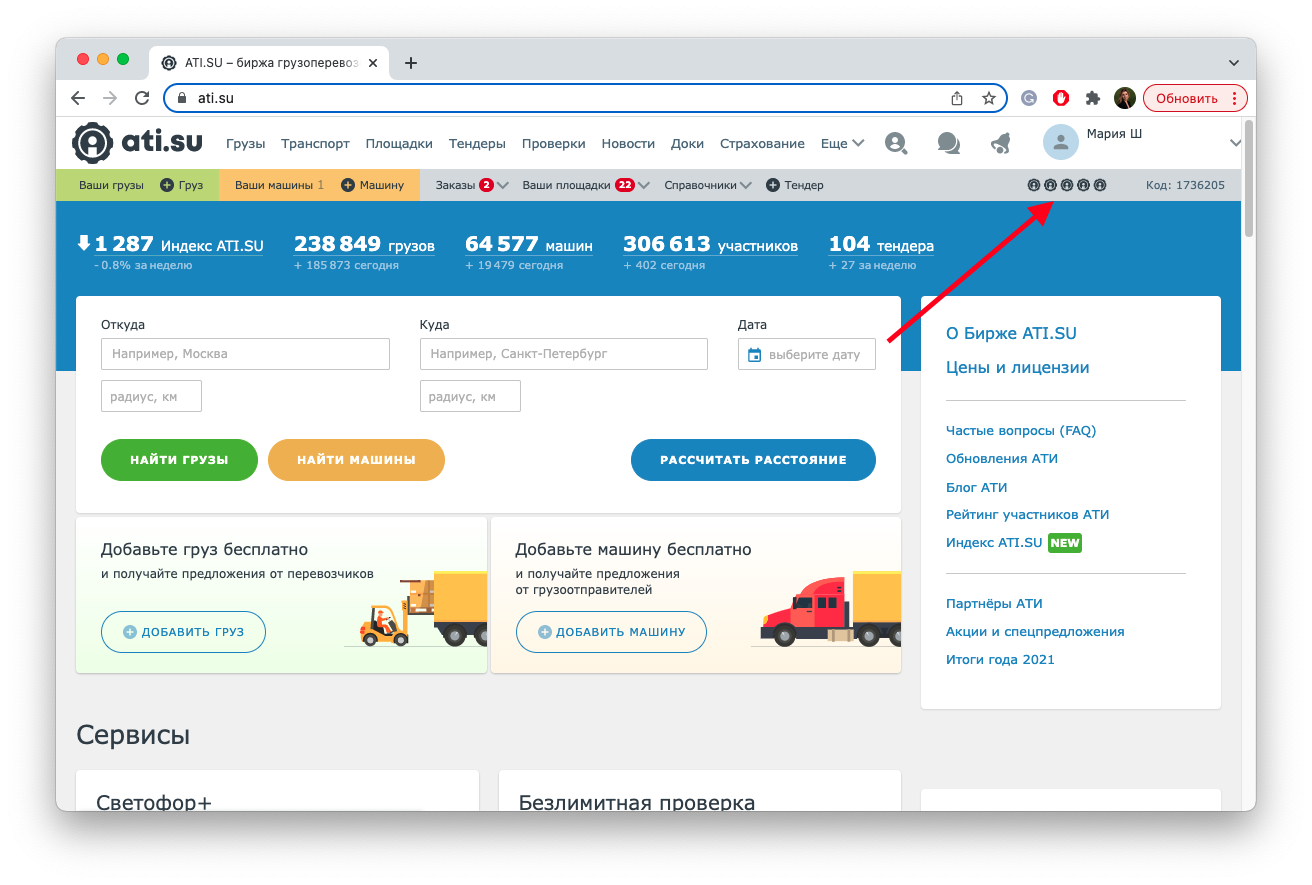The width and height of the screenshot is (1312, 885).
Task: Click the Дата date picker field
Action: click(806, 354)
